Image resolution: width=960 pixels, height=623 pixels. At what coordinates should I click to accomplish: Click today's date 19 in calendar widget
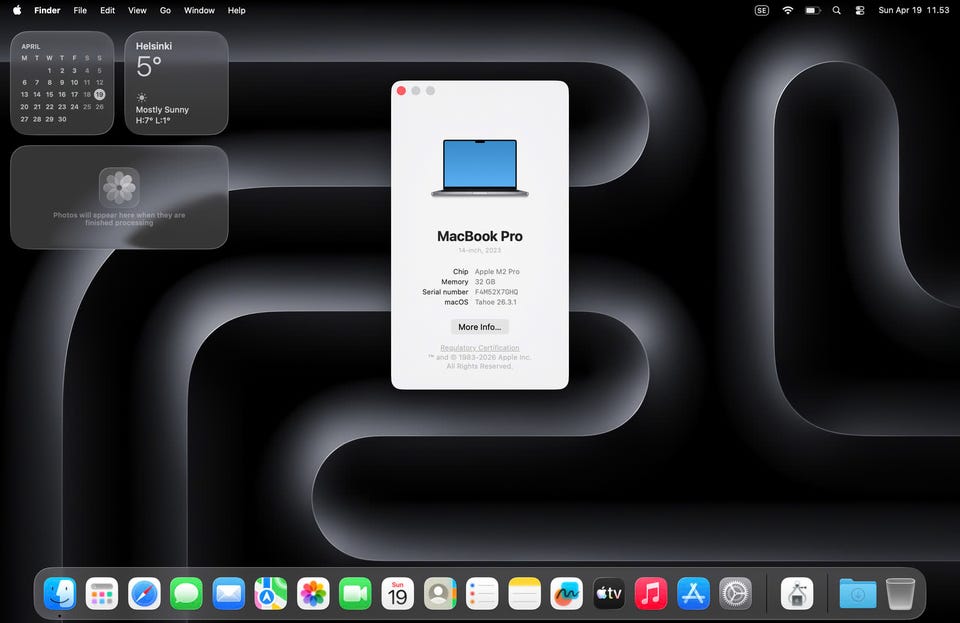coord(99,94)
